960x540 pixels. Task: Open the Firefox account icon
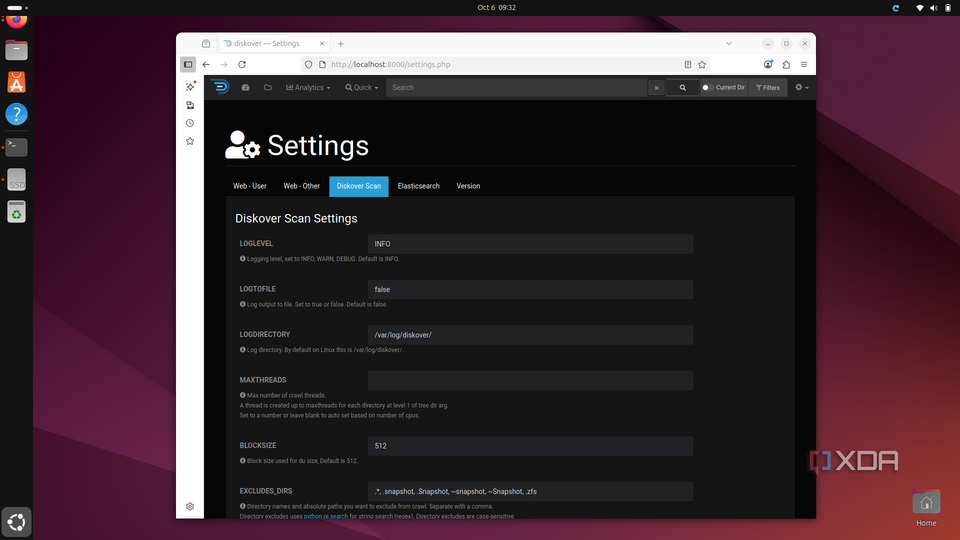point(768,64)
